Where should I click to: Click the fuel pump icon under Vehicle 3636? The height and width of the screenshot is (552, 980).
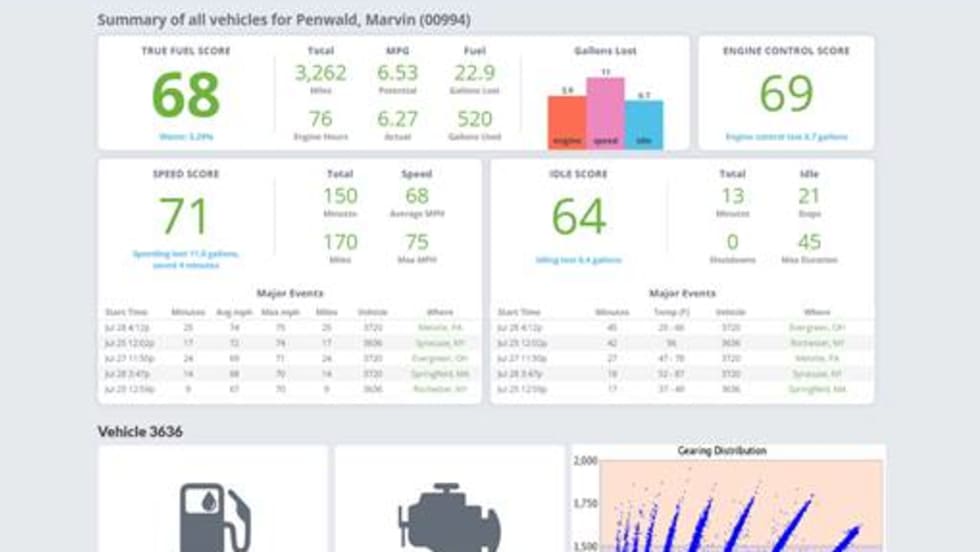[x=213, y=515]
